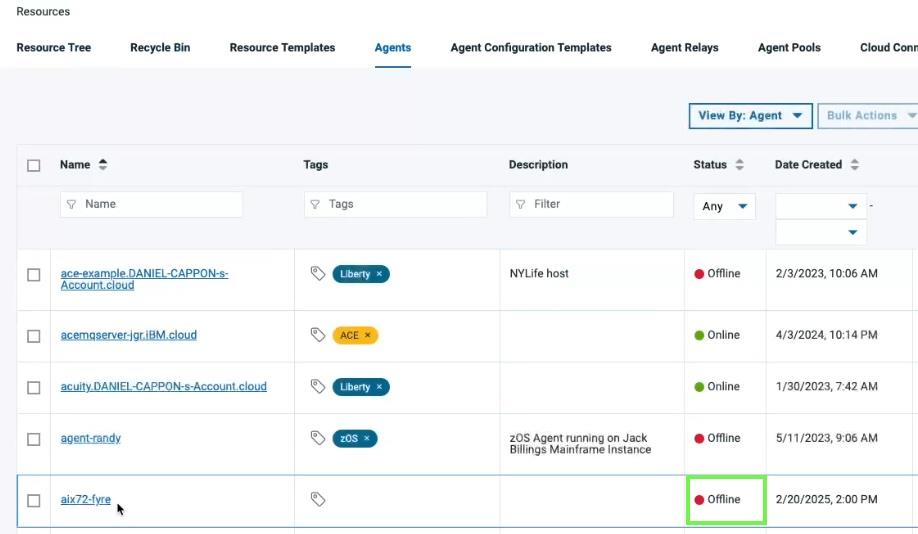Click the tag icon beside the ACE tag
918x534 pixels.
pos(318,335)
